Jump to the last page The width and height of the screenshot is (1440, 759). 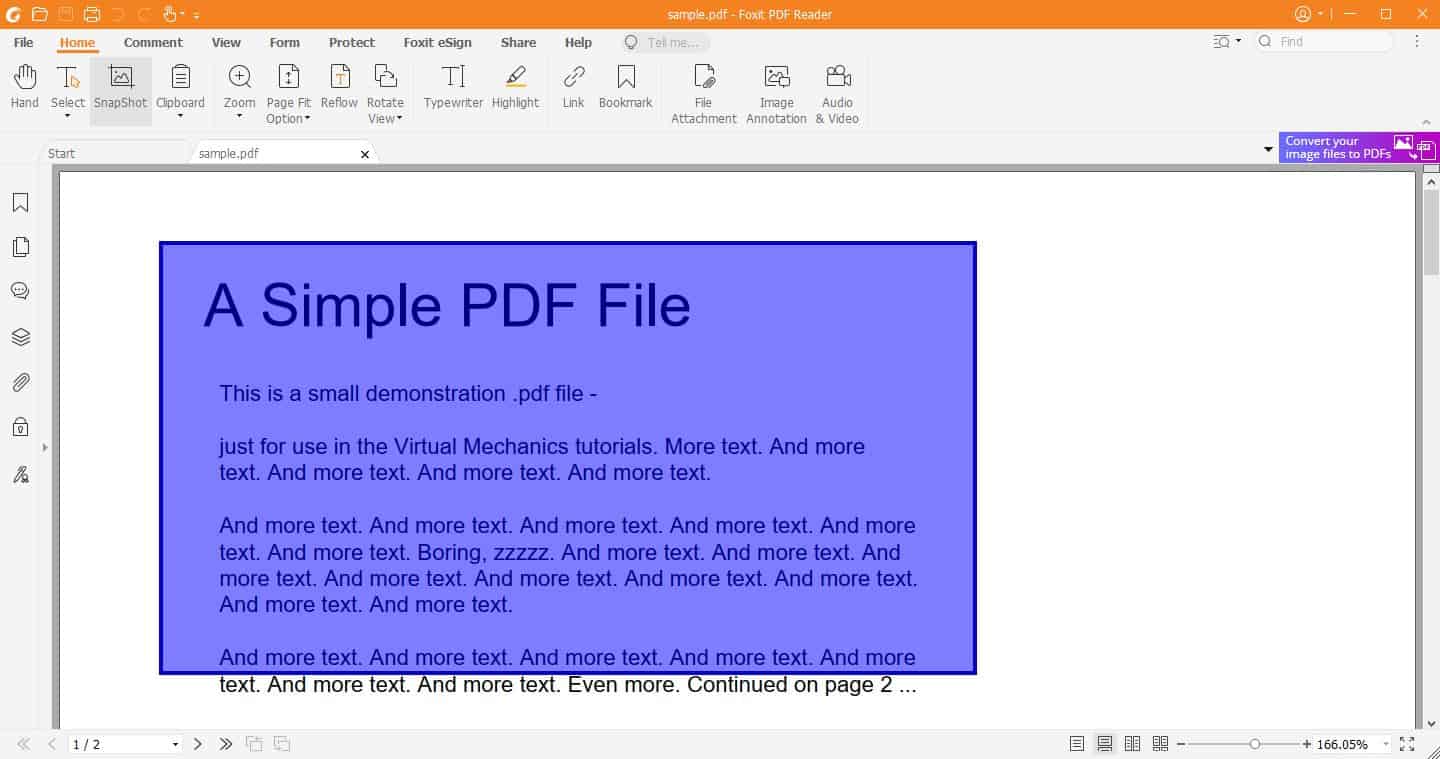click(x=226, y=744)
